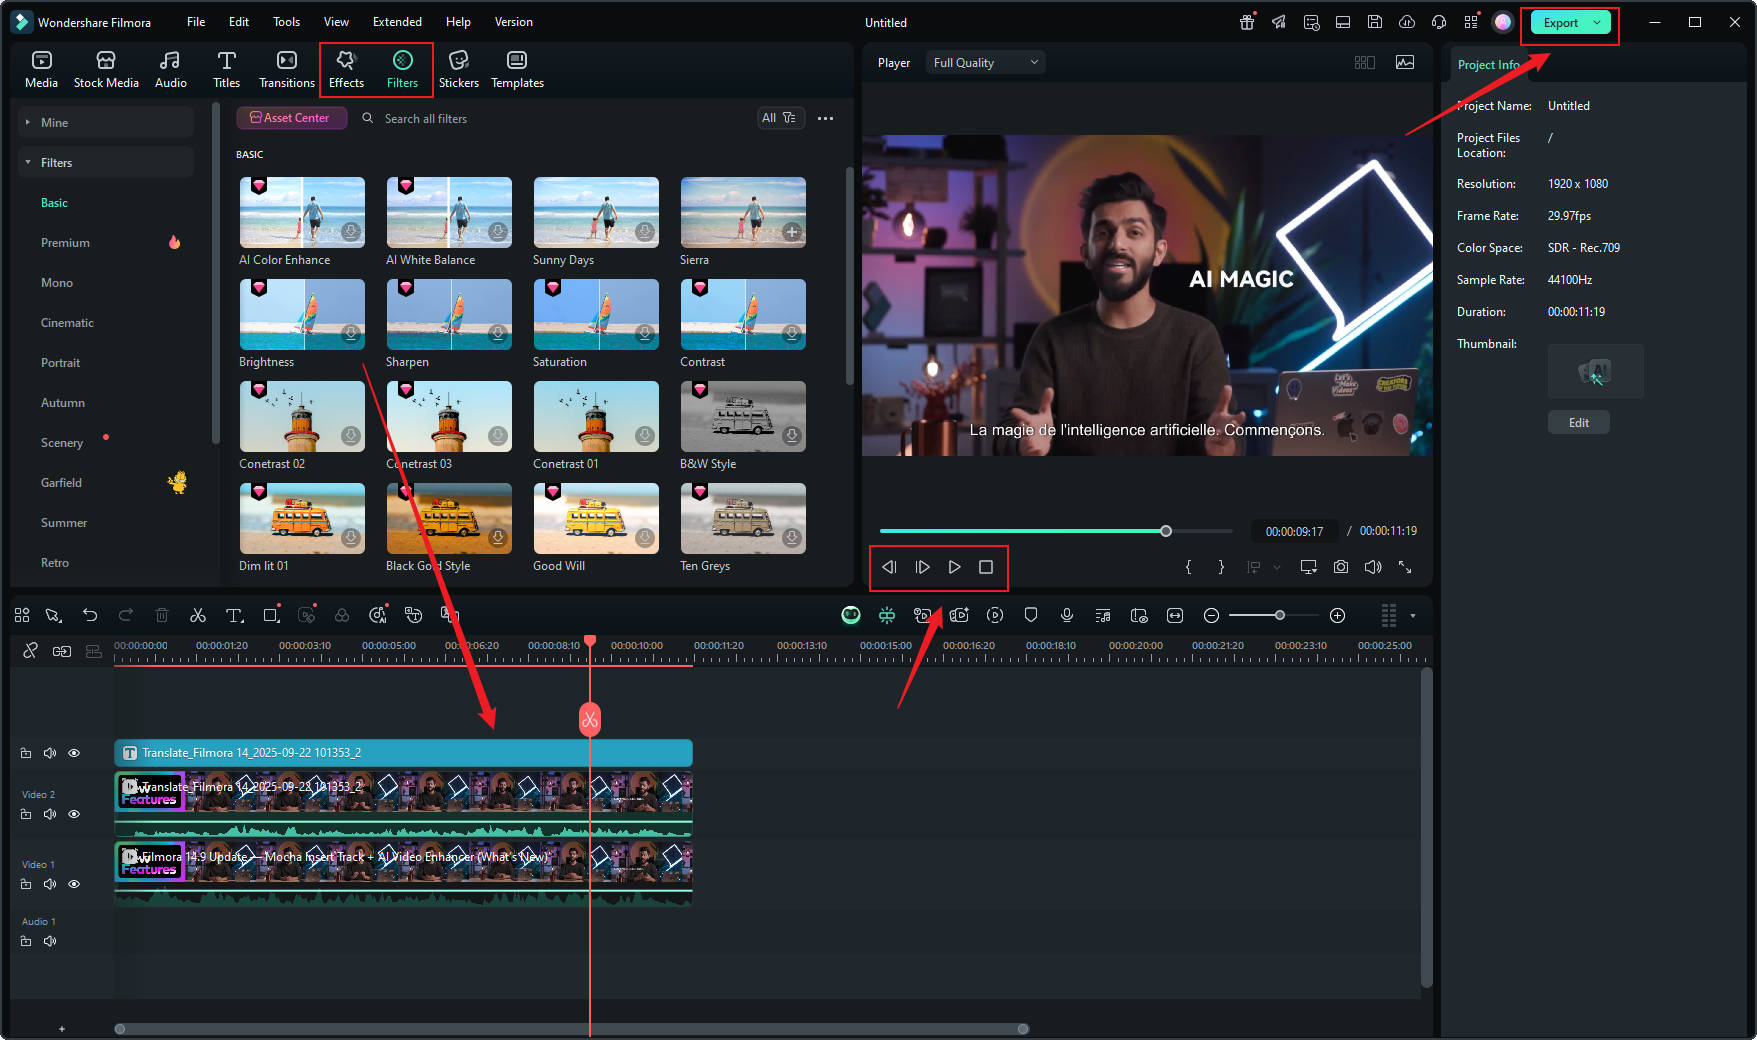
Task: Split clip with the scissors tool
Action: point(198,615)
